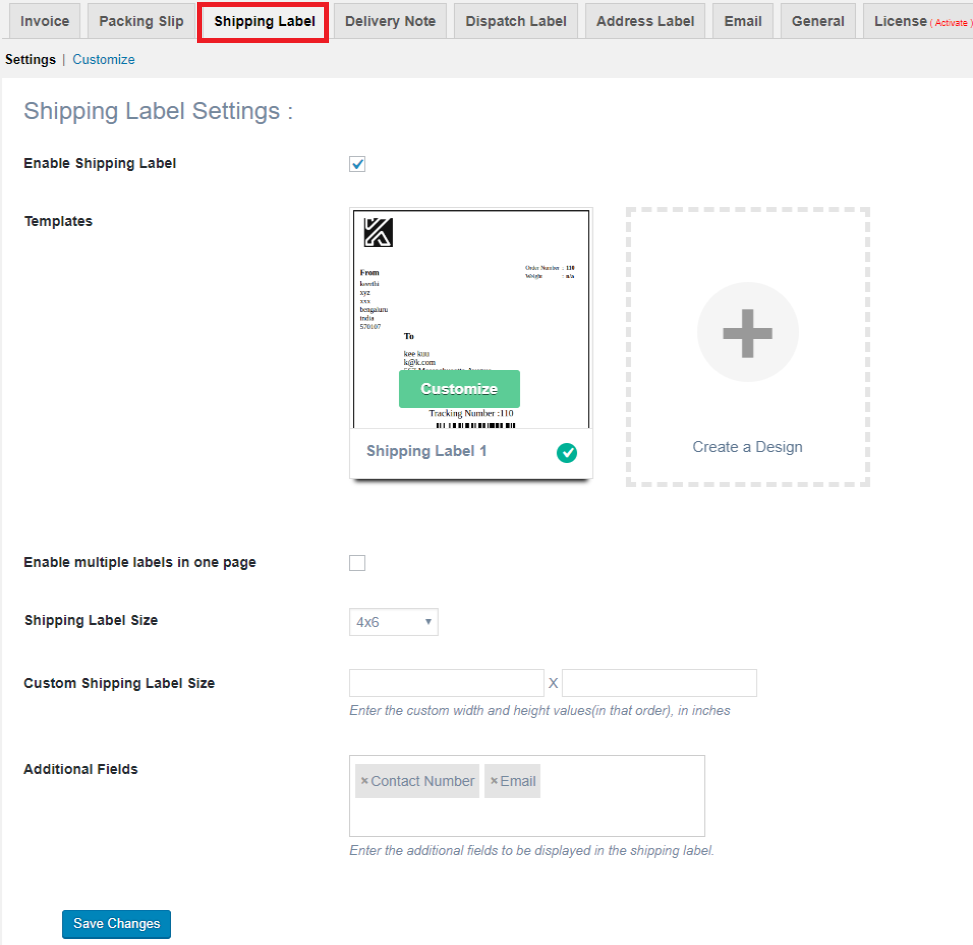Screen dimensions: 973x945
Task: Switch to the General tab
Action: 817,20
